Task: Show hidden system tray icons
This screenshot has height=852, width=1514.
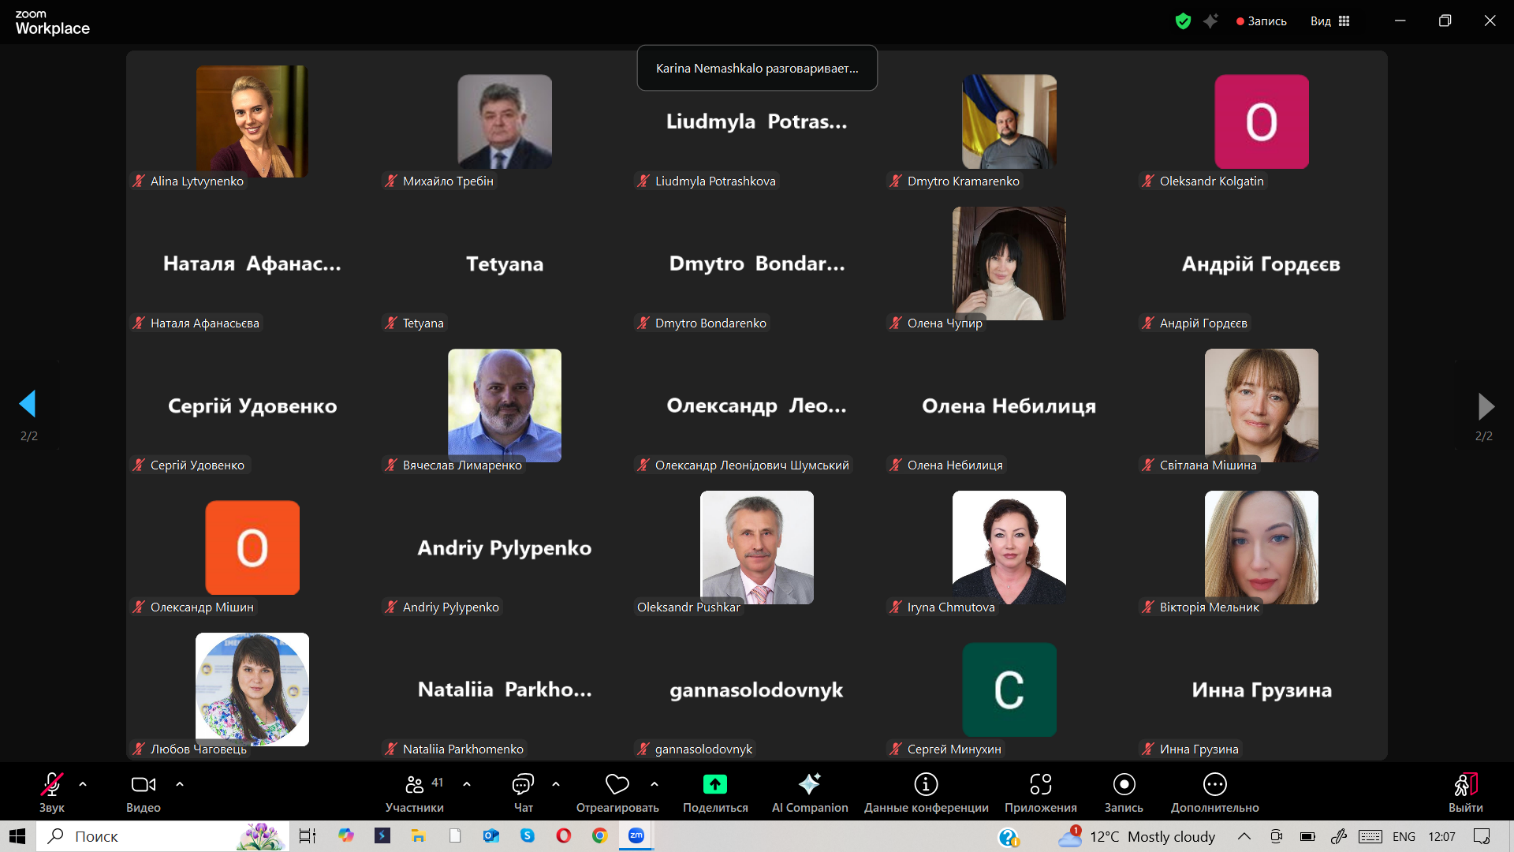Action: pyautogui.click(x=1244, y=836)
